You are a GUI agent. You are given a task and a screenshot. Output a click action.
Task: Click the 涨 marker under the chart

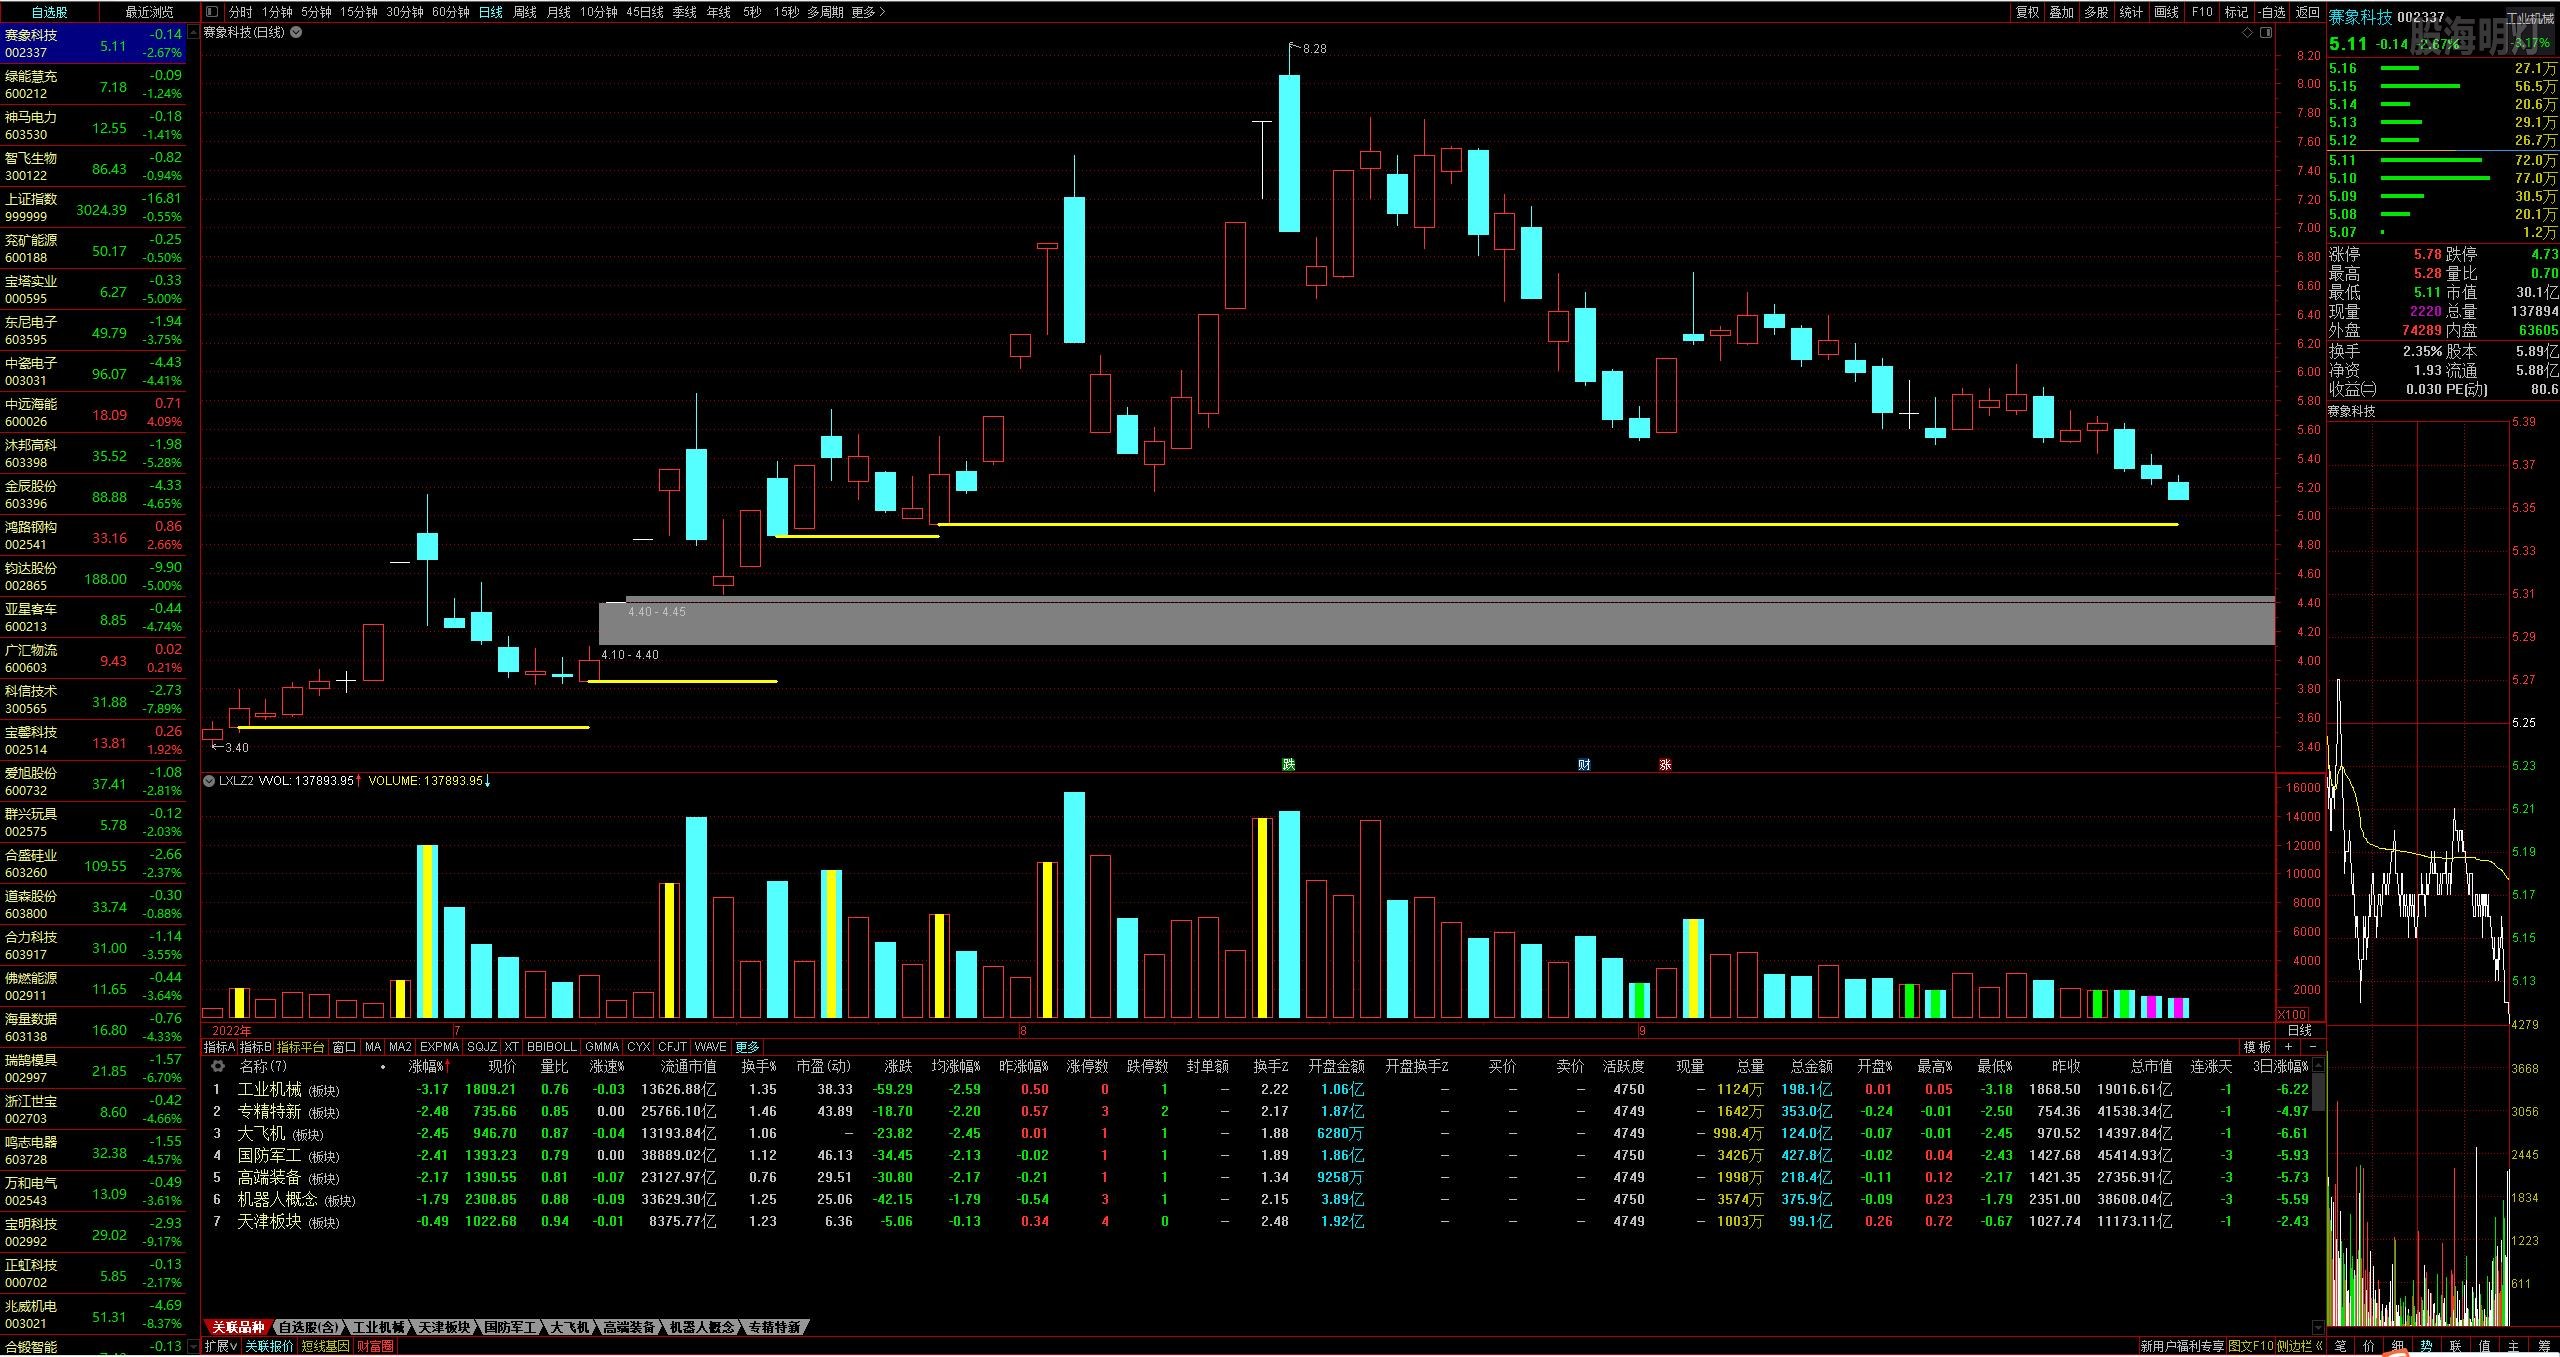pyautogui.click(x=1665, y=764)
